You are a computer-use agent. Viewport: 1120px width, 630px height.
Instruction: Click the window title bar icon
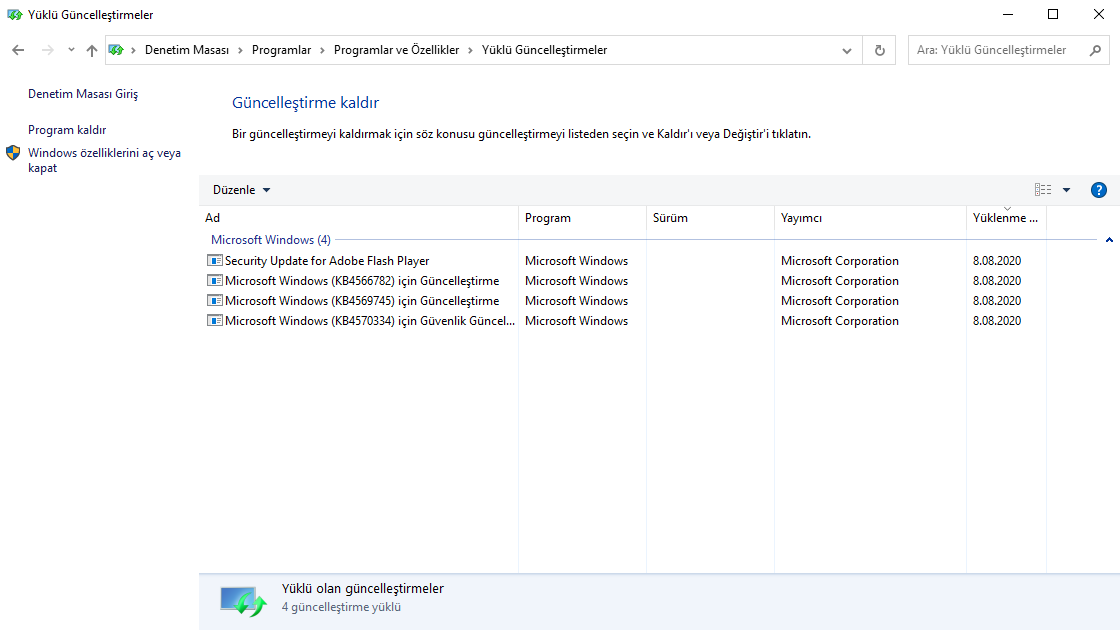pos(14,14)
